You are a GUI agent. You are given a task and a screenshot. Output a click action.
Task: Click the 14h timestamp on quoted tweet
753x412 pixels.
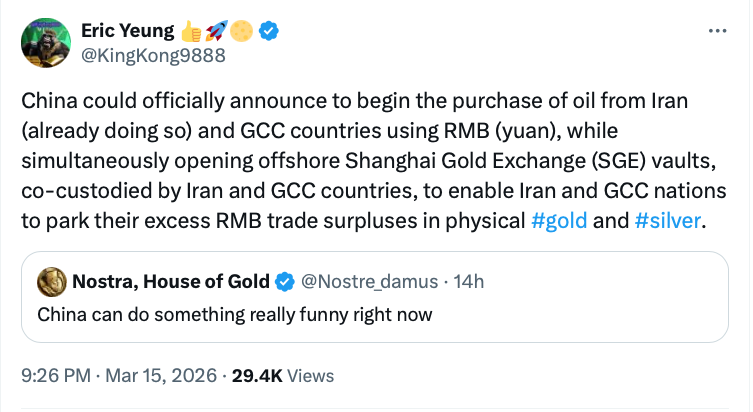[x=469, y=281]
